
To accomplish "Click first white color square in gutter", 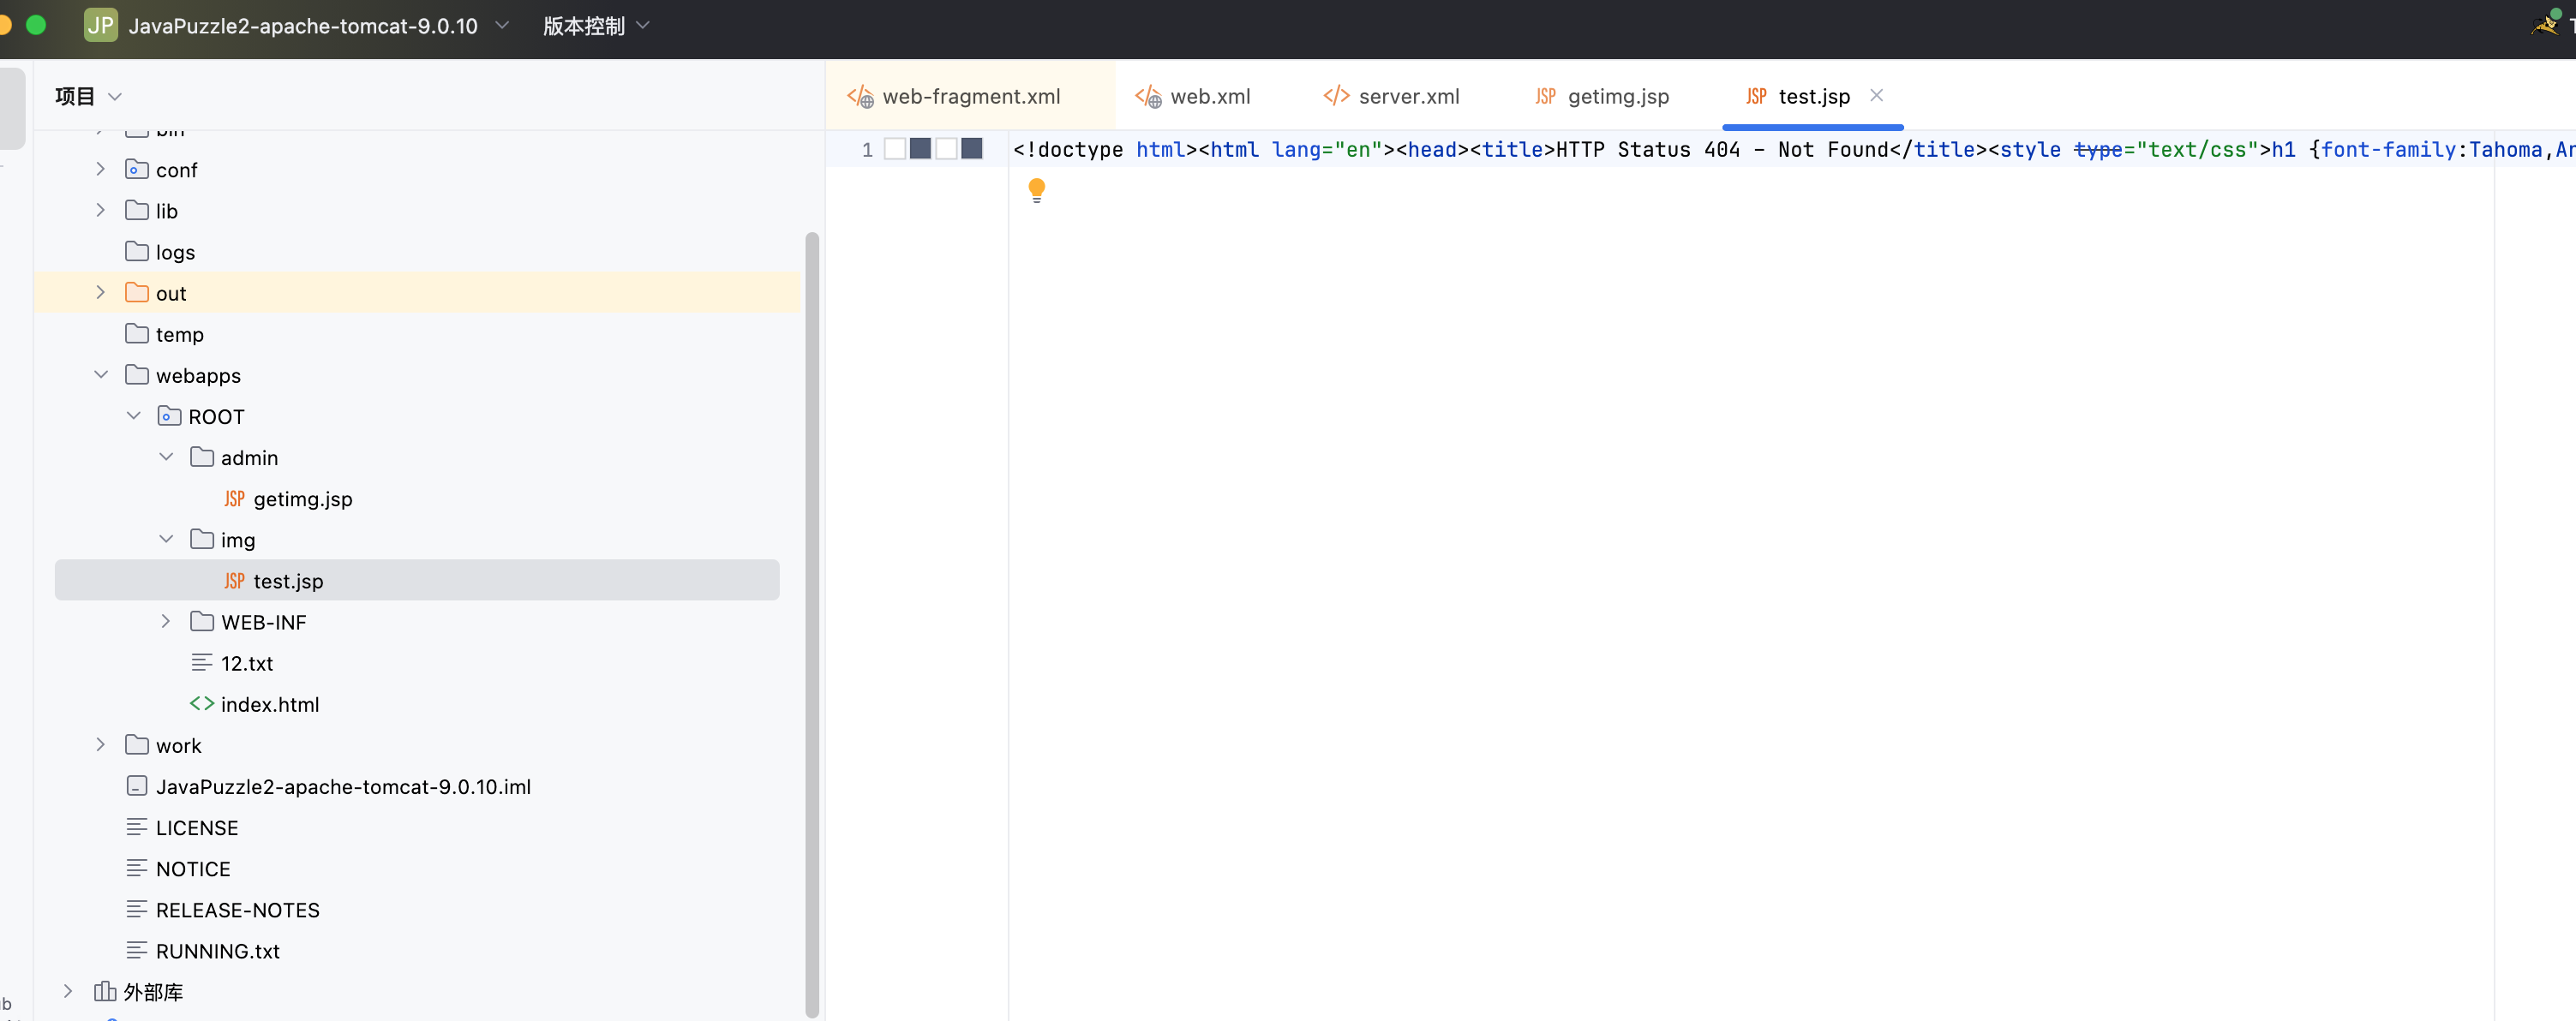I will (x=895, y=149).
